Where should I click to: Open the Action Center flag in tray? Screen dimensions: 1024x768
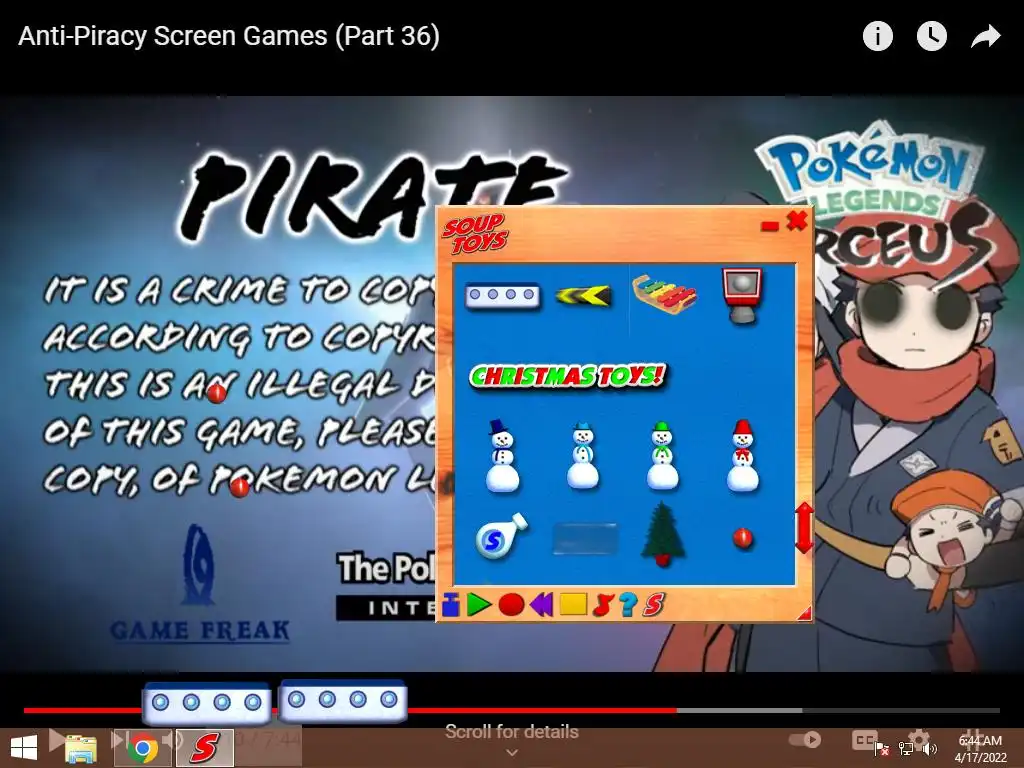pyautogui.click(x=882, y=749)
